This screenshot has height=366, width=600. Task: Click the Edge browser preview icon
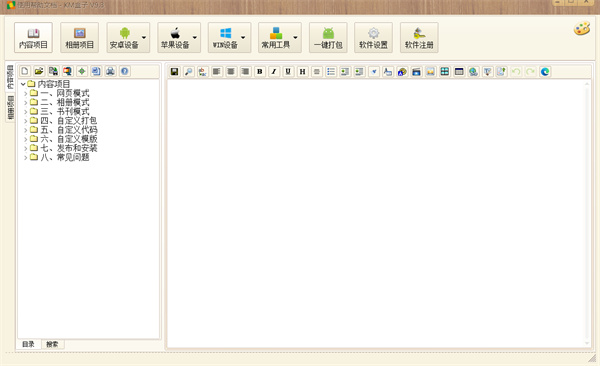point(545,72)
